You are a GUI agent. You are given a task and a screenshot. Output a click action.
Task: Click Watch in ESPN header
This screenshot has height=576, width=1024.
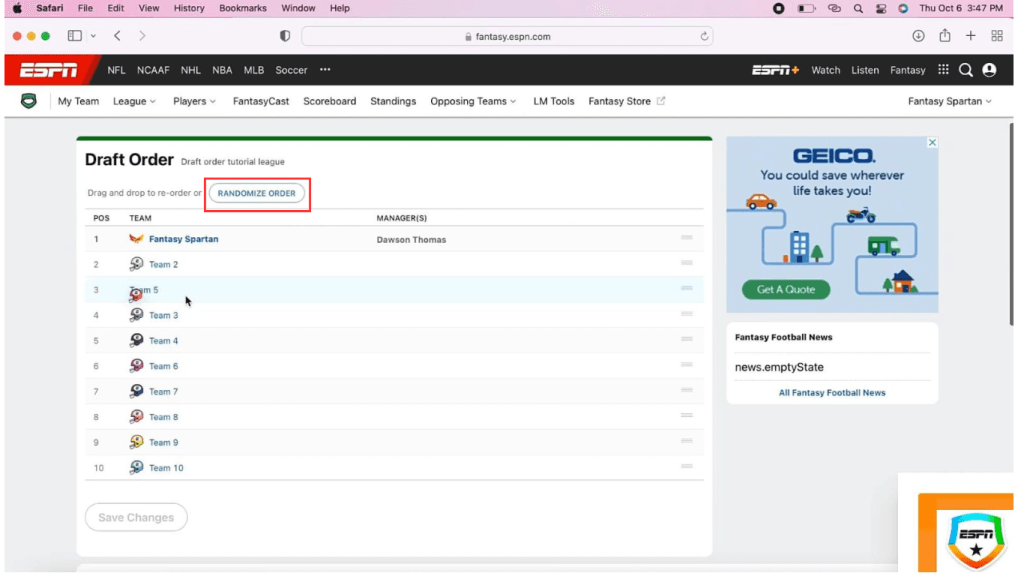coord(825,70)
